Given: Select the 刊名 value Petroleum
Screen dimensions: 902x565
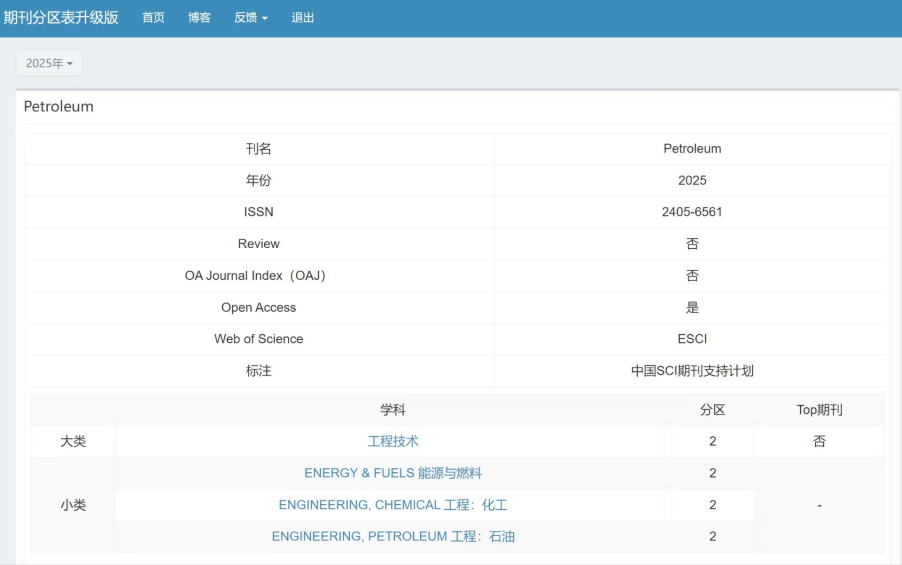Looking at the screenshot, I should click(692, 148).
